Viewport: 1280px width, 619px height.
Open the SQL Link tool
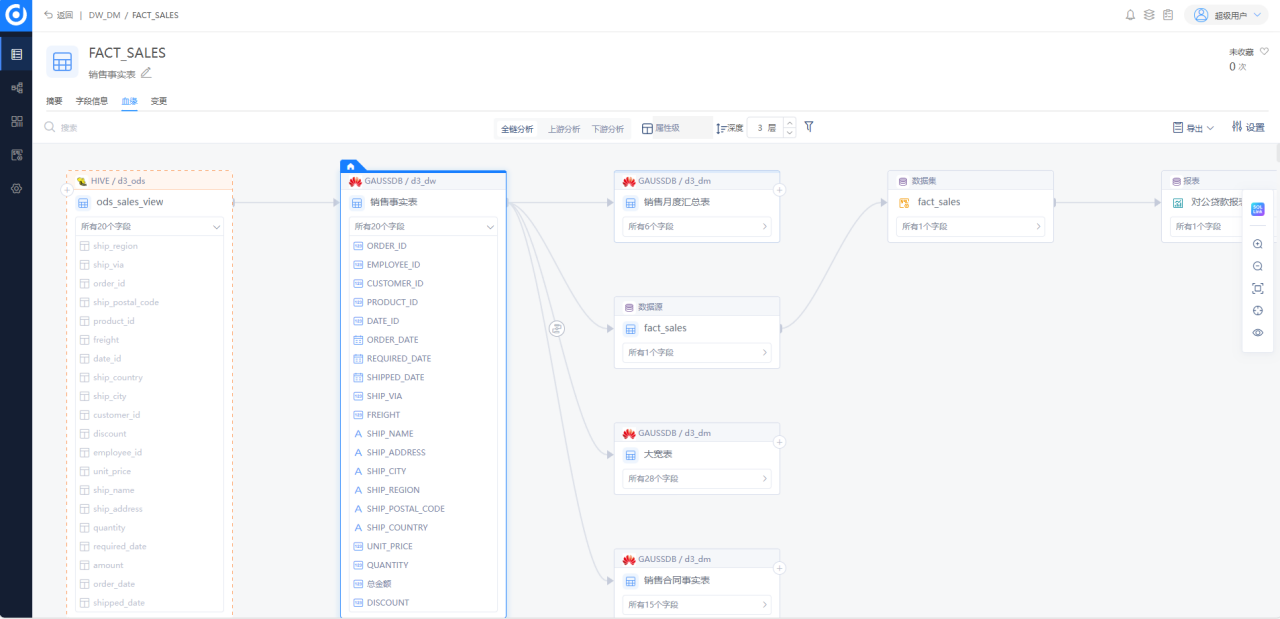1258,210
